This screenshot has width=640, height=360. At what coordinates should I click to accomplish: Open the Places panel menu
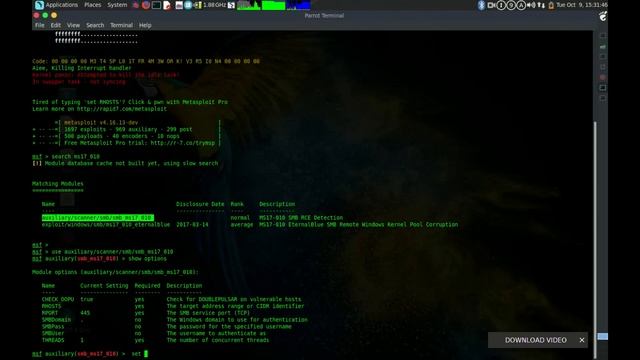93,5
